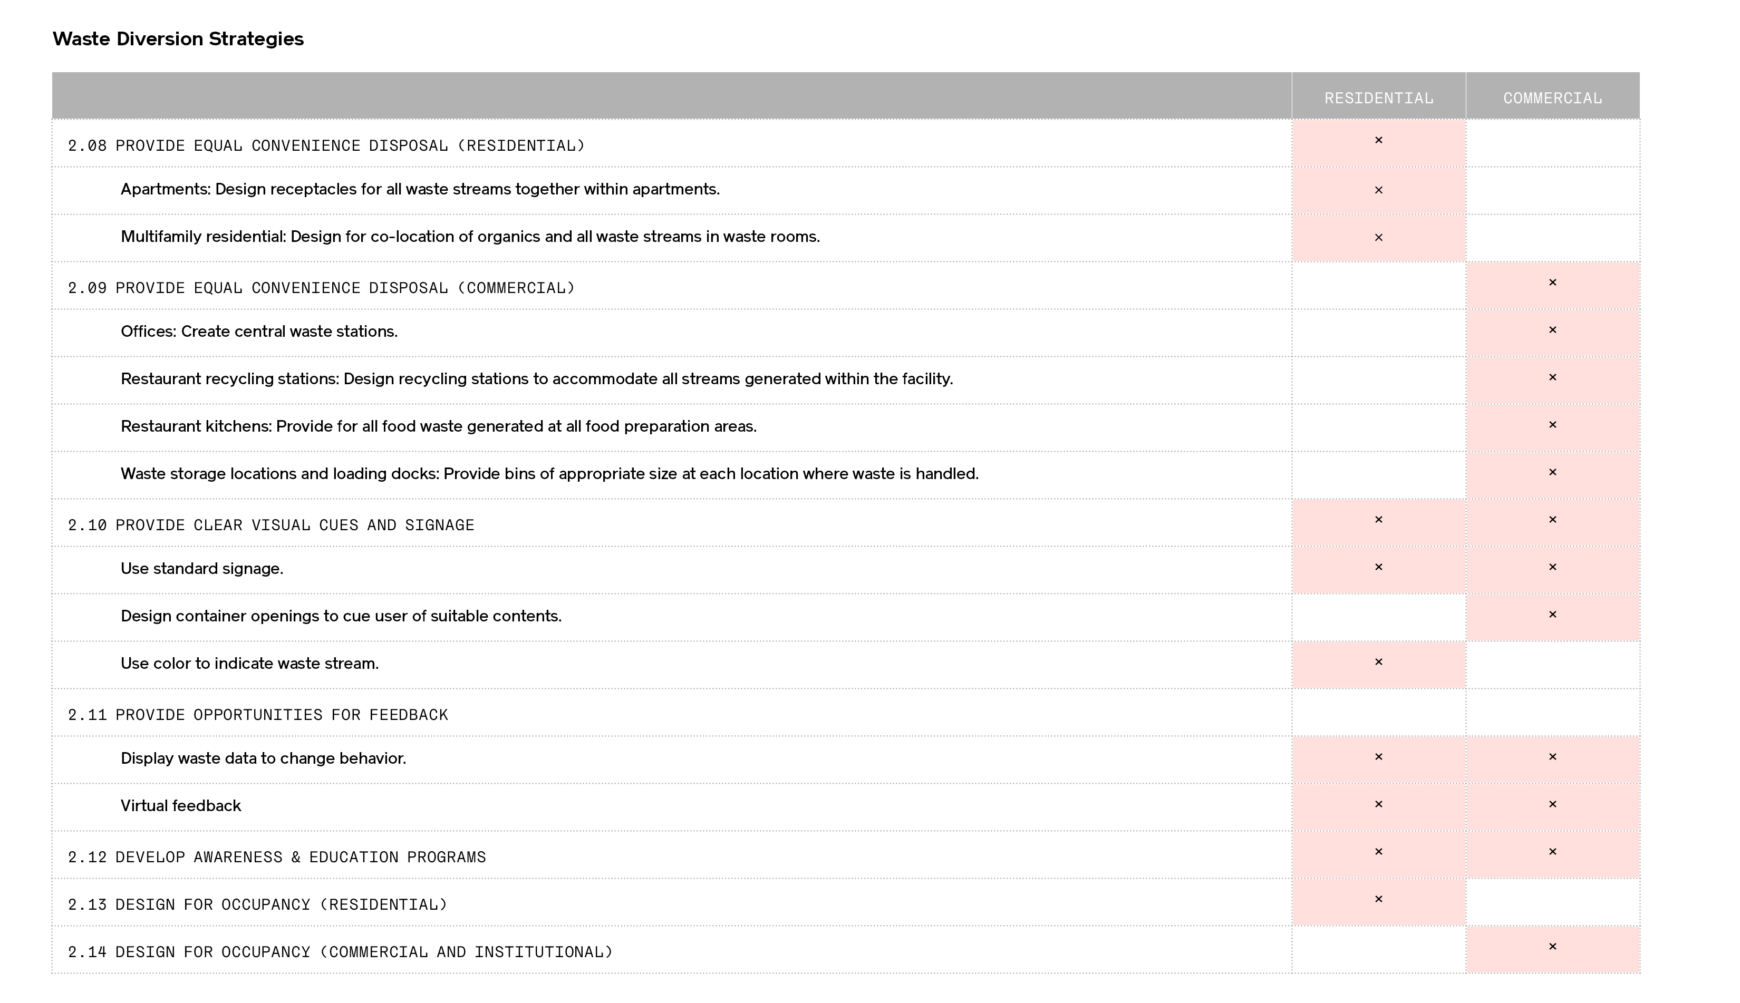Click Residential X for Use color row

click(1378, 662)
